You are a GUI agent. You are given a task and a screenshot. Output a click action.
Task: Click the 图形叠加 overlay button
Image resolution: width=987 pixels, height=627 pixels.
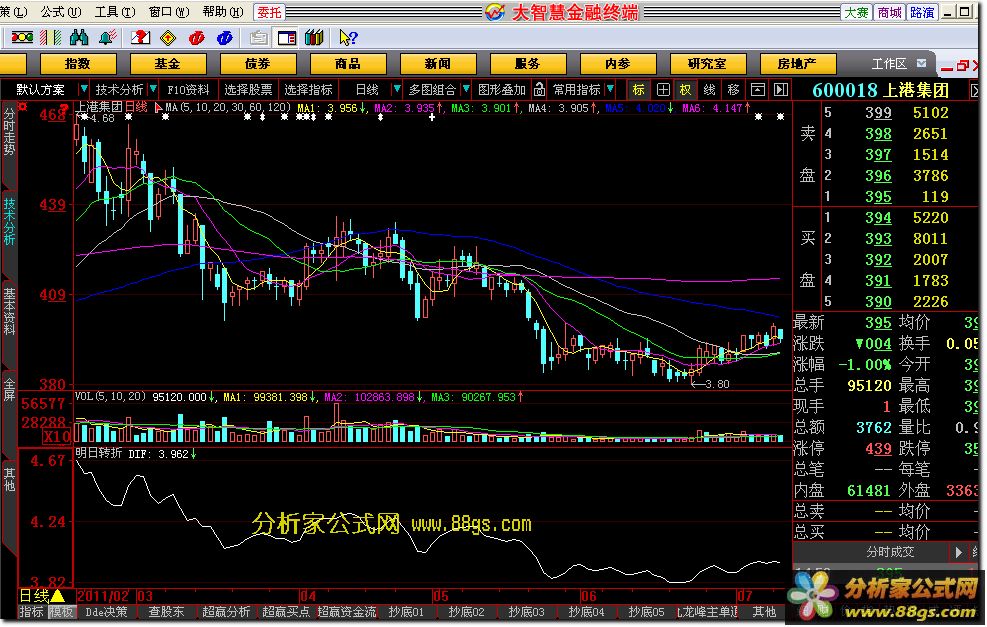pos(502,89)
